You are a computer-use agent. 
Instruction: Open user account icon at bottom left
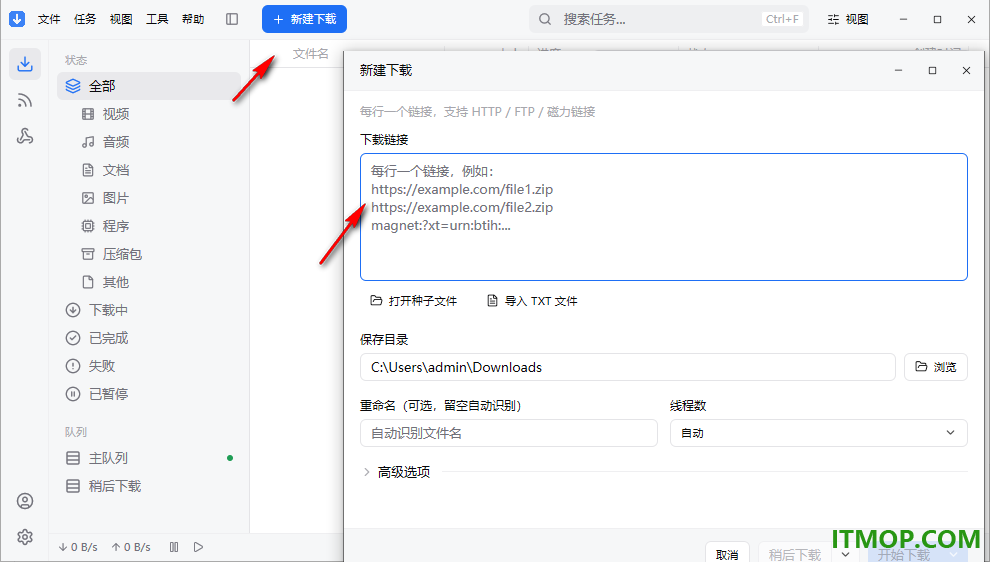click(25, 501)
